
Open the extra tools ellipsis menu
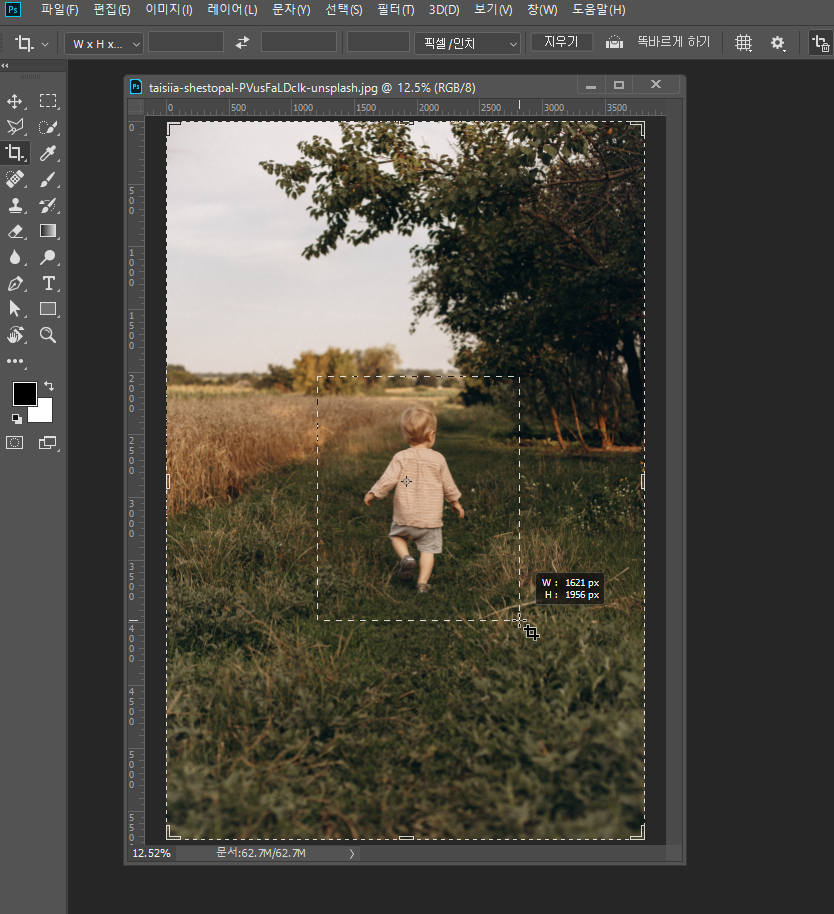(x=15, y=361)
